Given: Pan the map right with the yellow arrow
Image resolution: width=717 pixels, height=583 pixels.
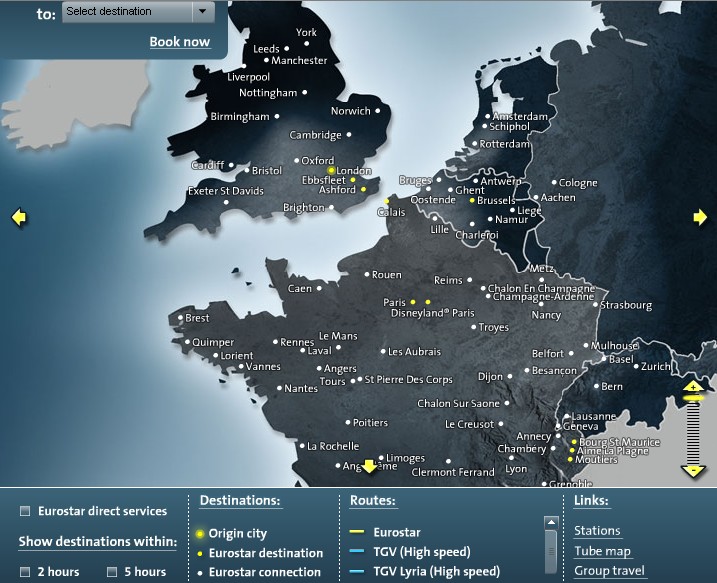Looking at the screenshot, I should coord(699,217).
